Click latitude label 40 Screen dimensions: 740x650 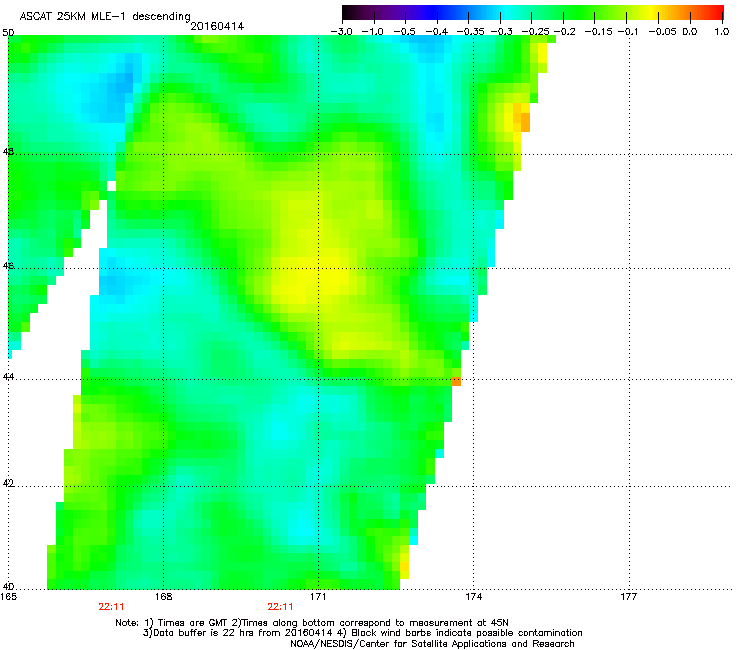[x=8, y=587]
